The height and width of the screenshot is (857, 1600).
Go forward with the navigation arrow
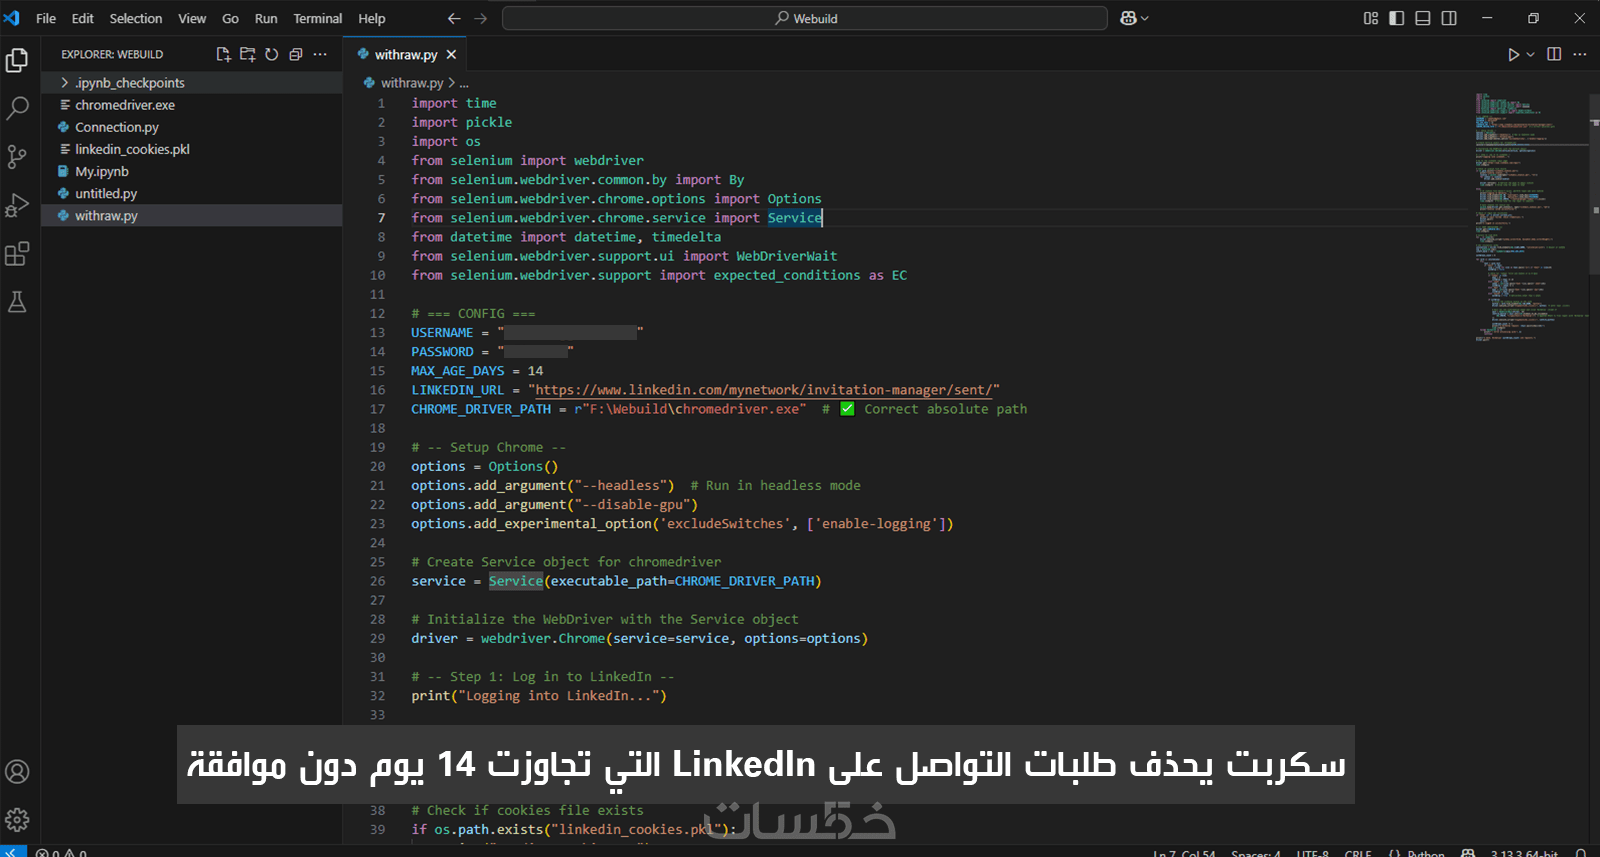481,18
